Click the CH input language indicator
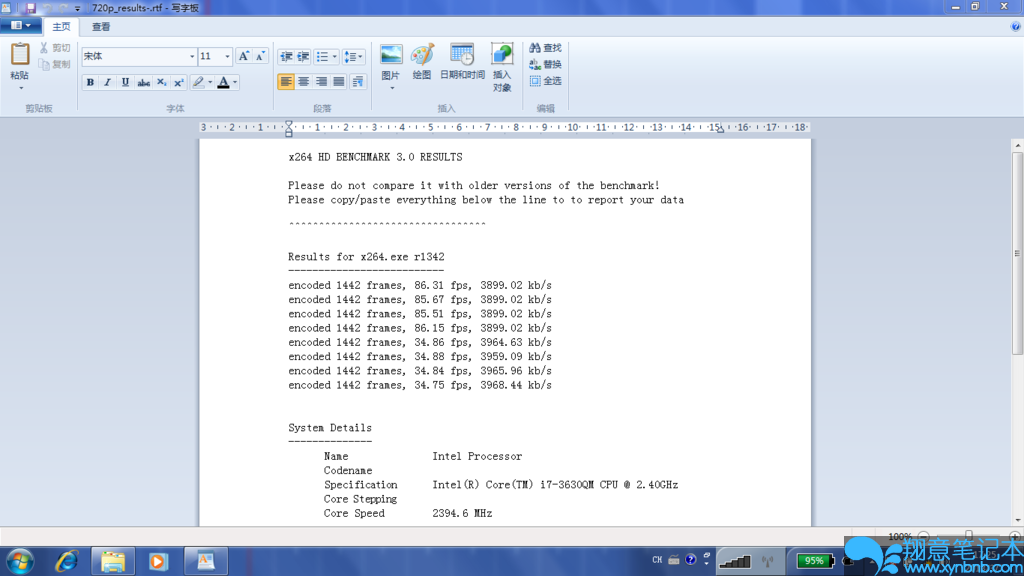 pyautogui.click(x=657, y=560)
